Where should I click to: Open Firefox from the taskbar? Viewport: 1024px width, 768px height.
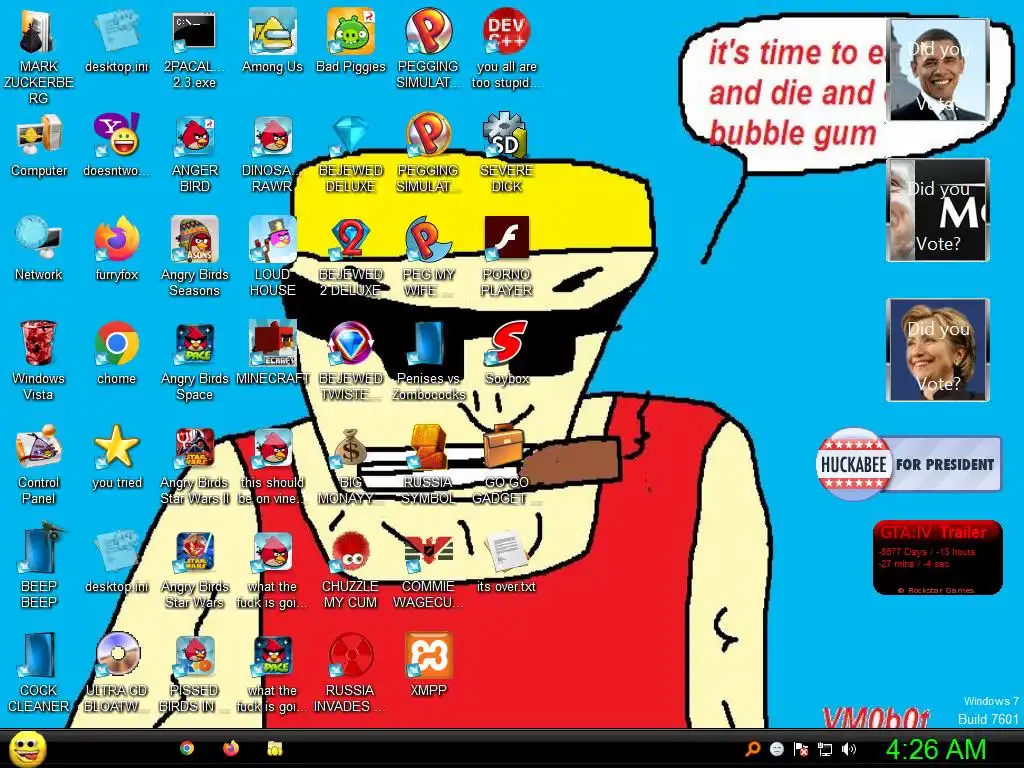pyautogui.click(x=231, y=748)
